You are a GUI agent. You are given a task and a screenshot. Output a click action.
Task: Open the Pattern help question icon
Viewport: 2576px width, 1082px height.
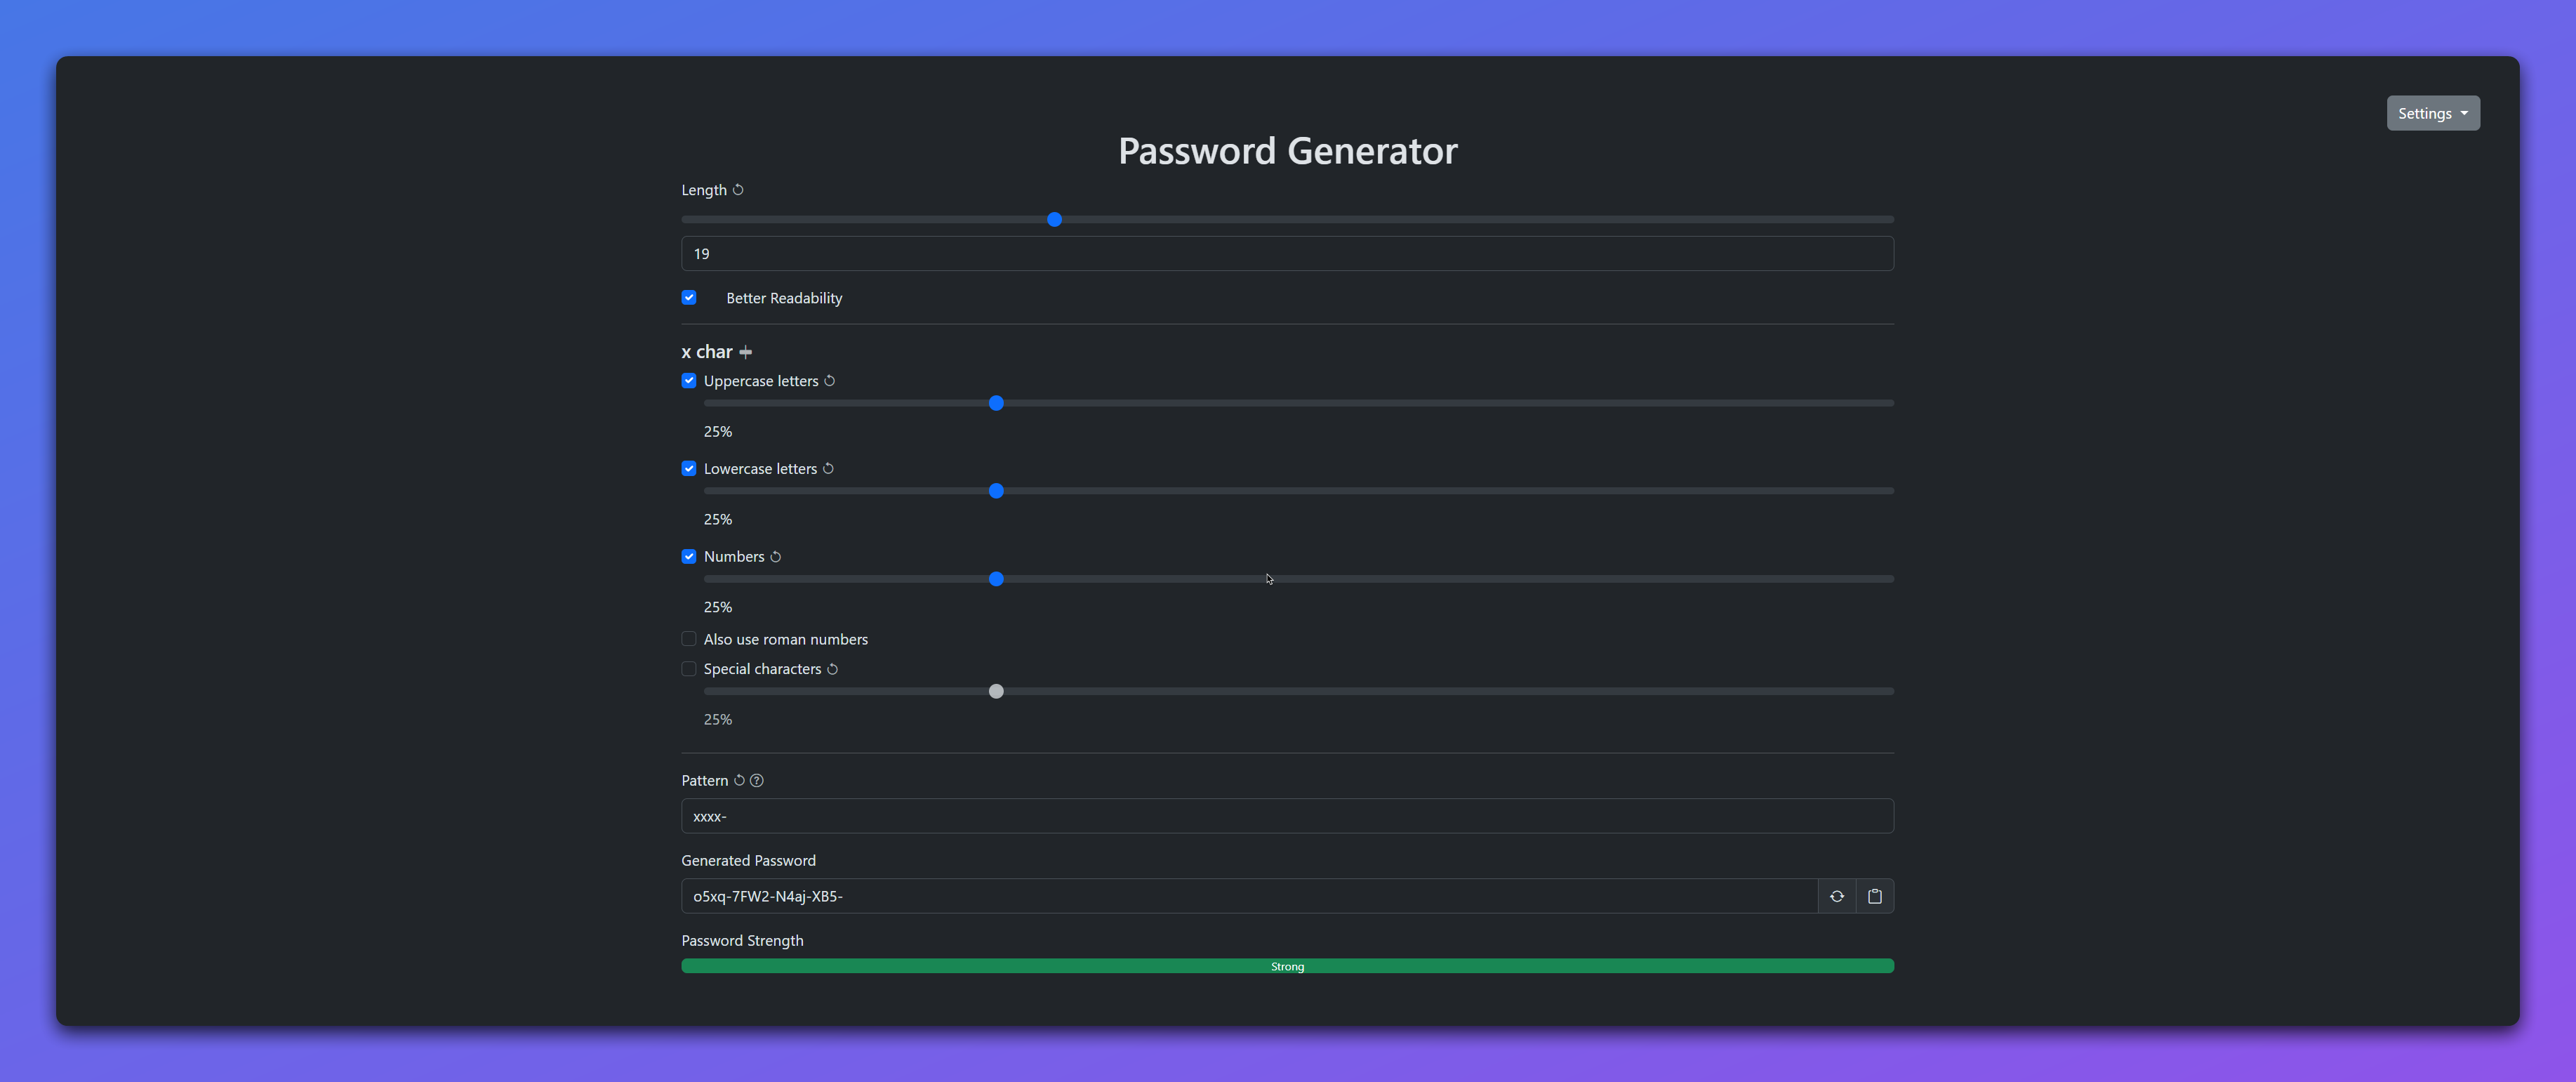757,781
